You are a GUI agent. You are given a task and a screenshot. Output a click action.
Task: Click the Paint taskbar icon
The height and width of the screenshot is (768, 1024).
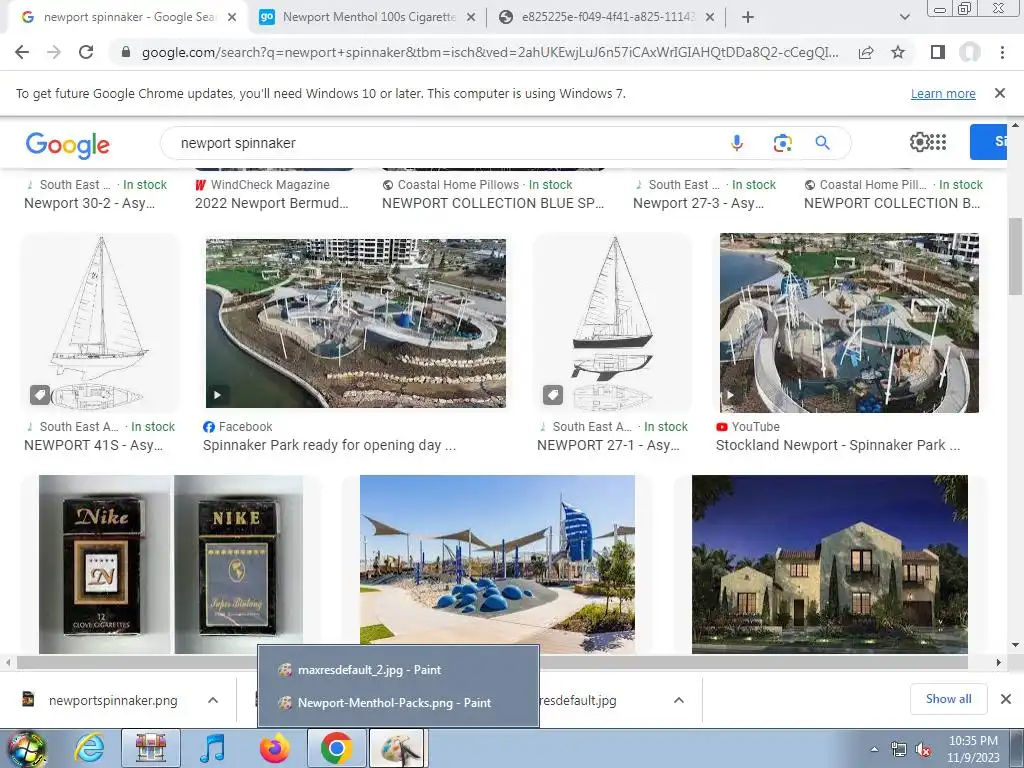click(399, 748)
